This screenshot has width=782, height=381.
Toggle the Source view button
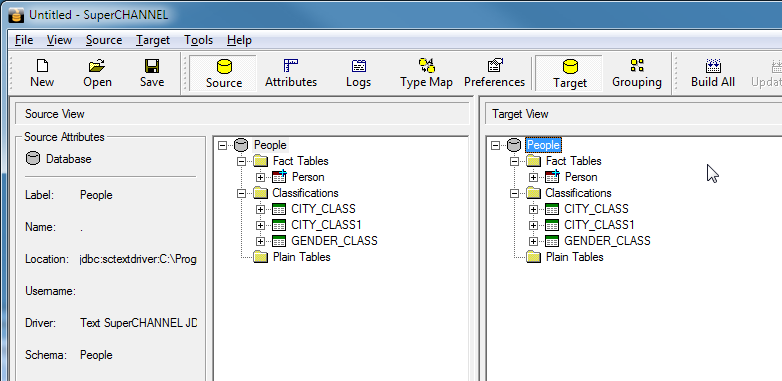tap(223, 73)
